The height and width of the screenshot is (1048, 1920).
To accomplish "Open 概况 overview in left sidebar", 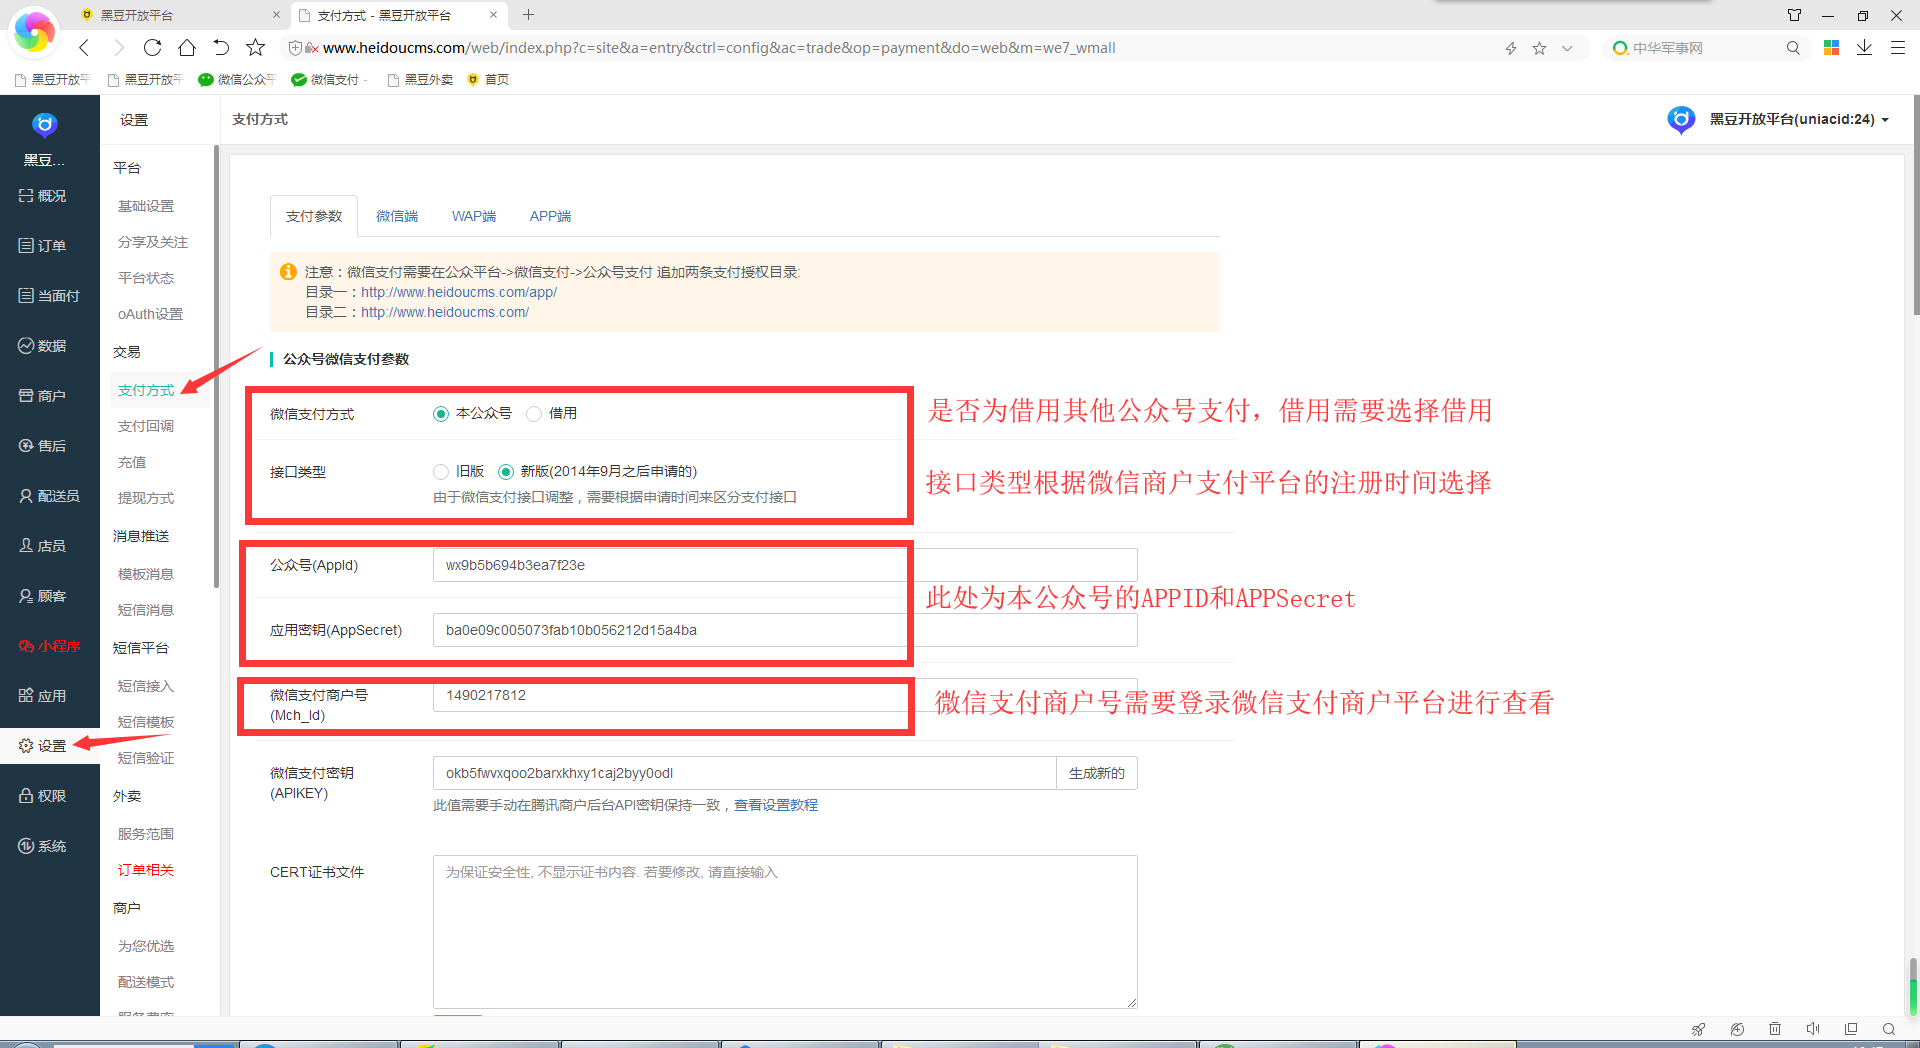I will coord(43,196).
